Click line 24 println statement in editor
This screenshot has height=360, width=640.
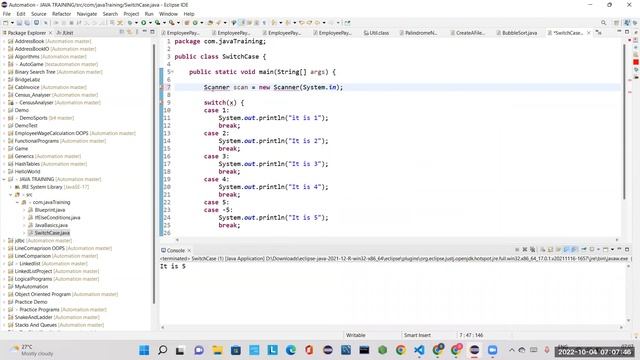pyautogui.click(x=273, y=218)
